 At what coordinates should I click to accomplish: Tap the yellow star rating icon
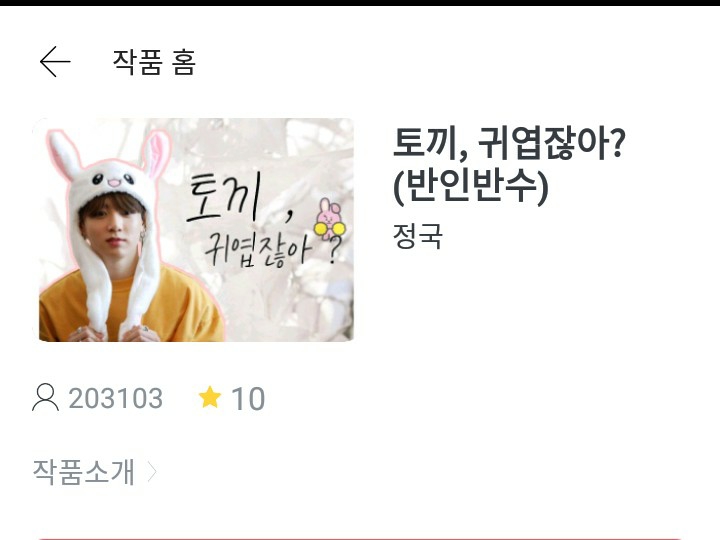click(210, 397)
